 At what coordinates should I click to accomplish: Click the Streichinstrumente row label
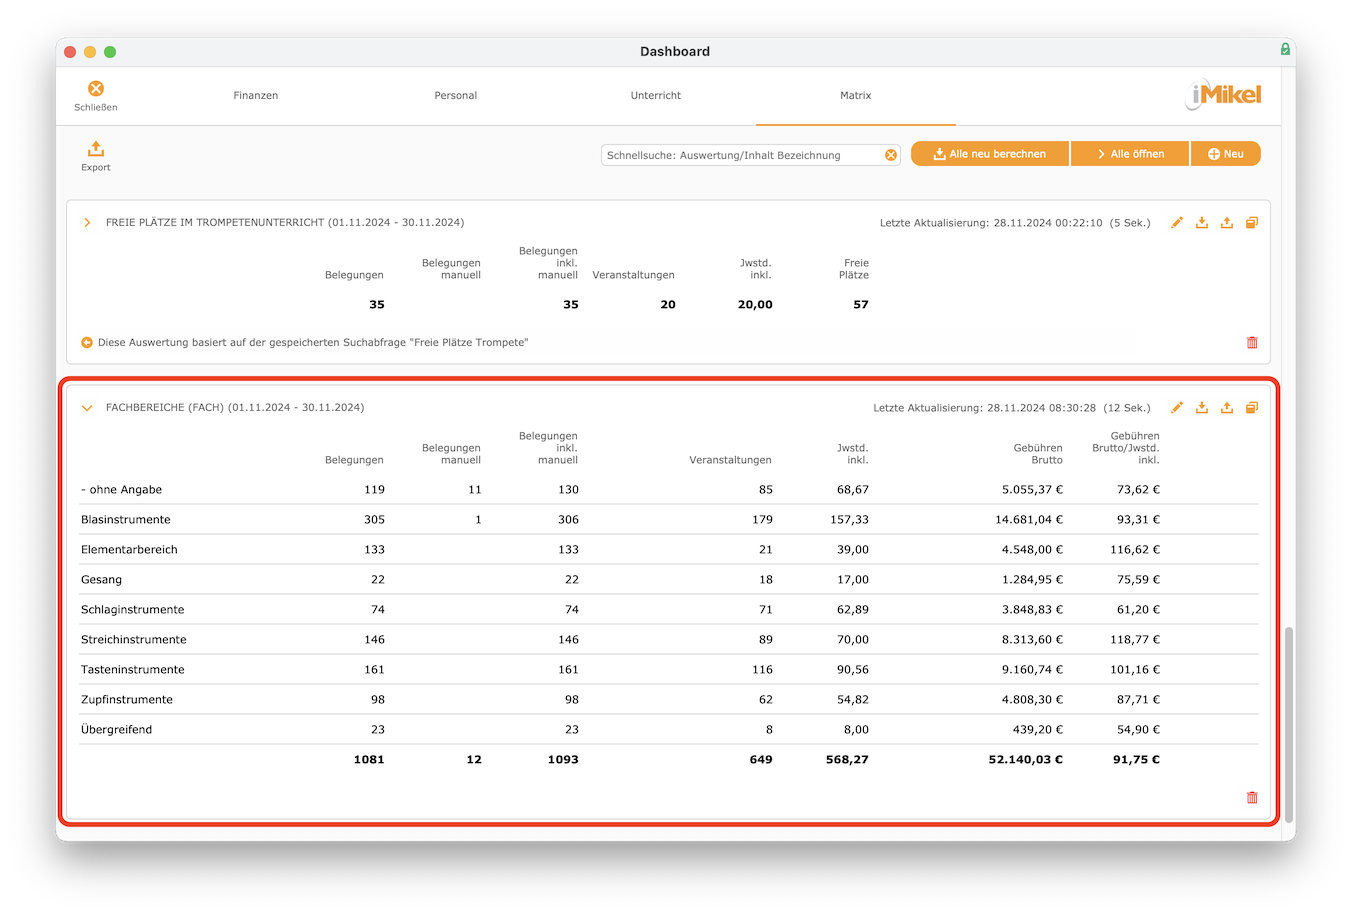click(x=133, y=640)
